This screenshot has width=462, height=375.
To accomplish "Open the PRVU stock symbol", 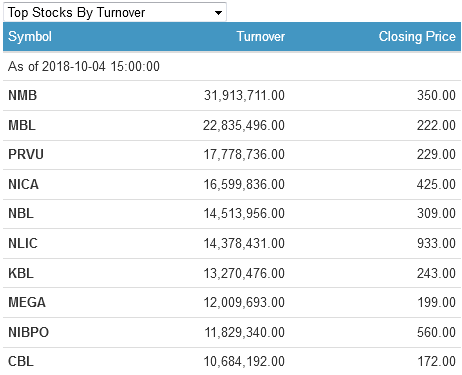I will (x=26, y=154).
